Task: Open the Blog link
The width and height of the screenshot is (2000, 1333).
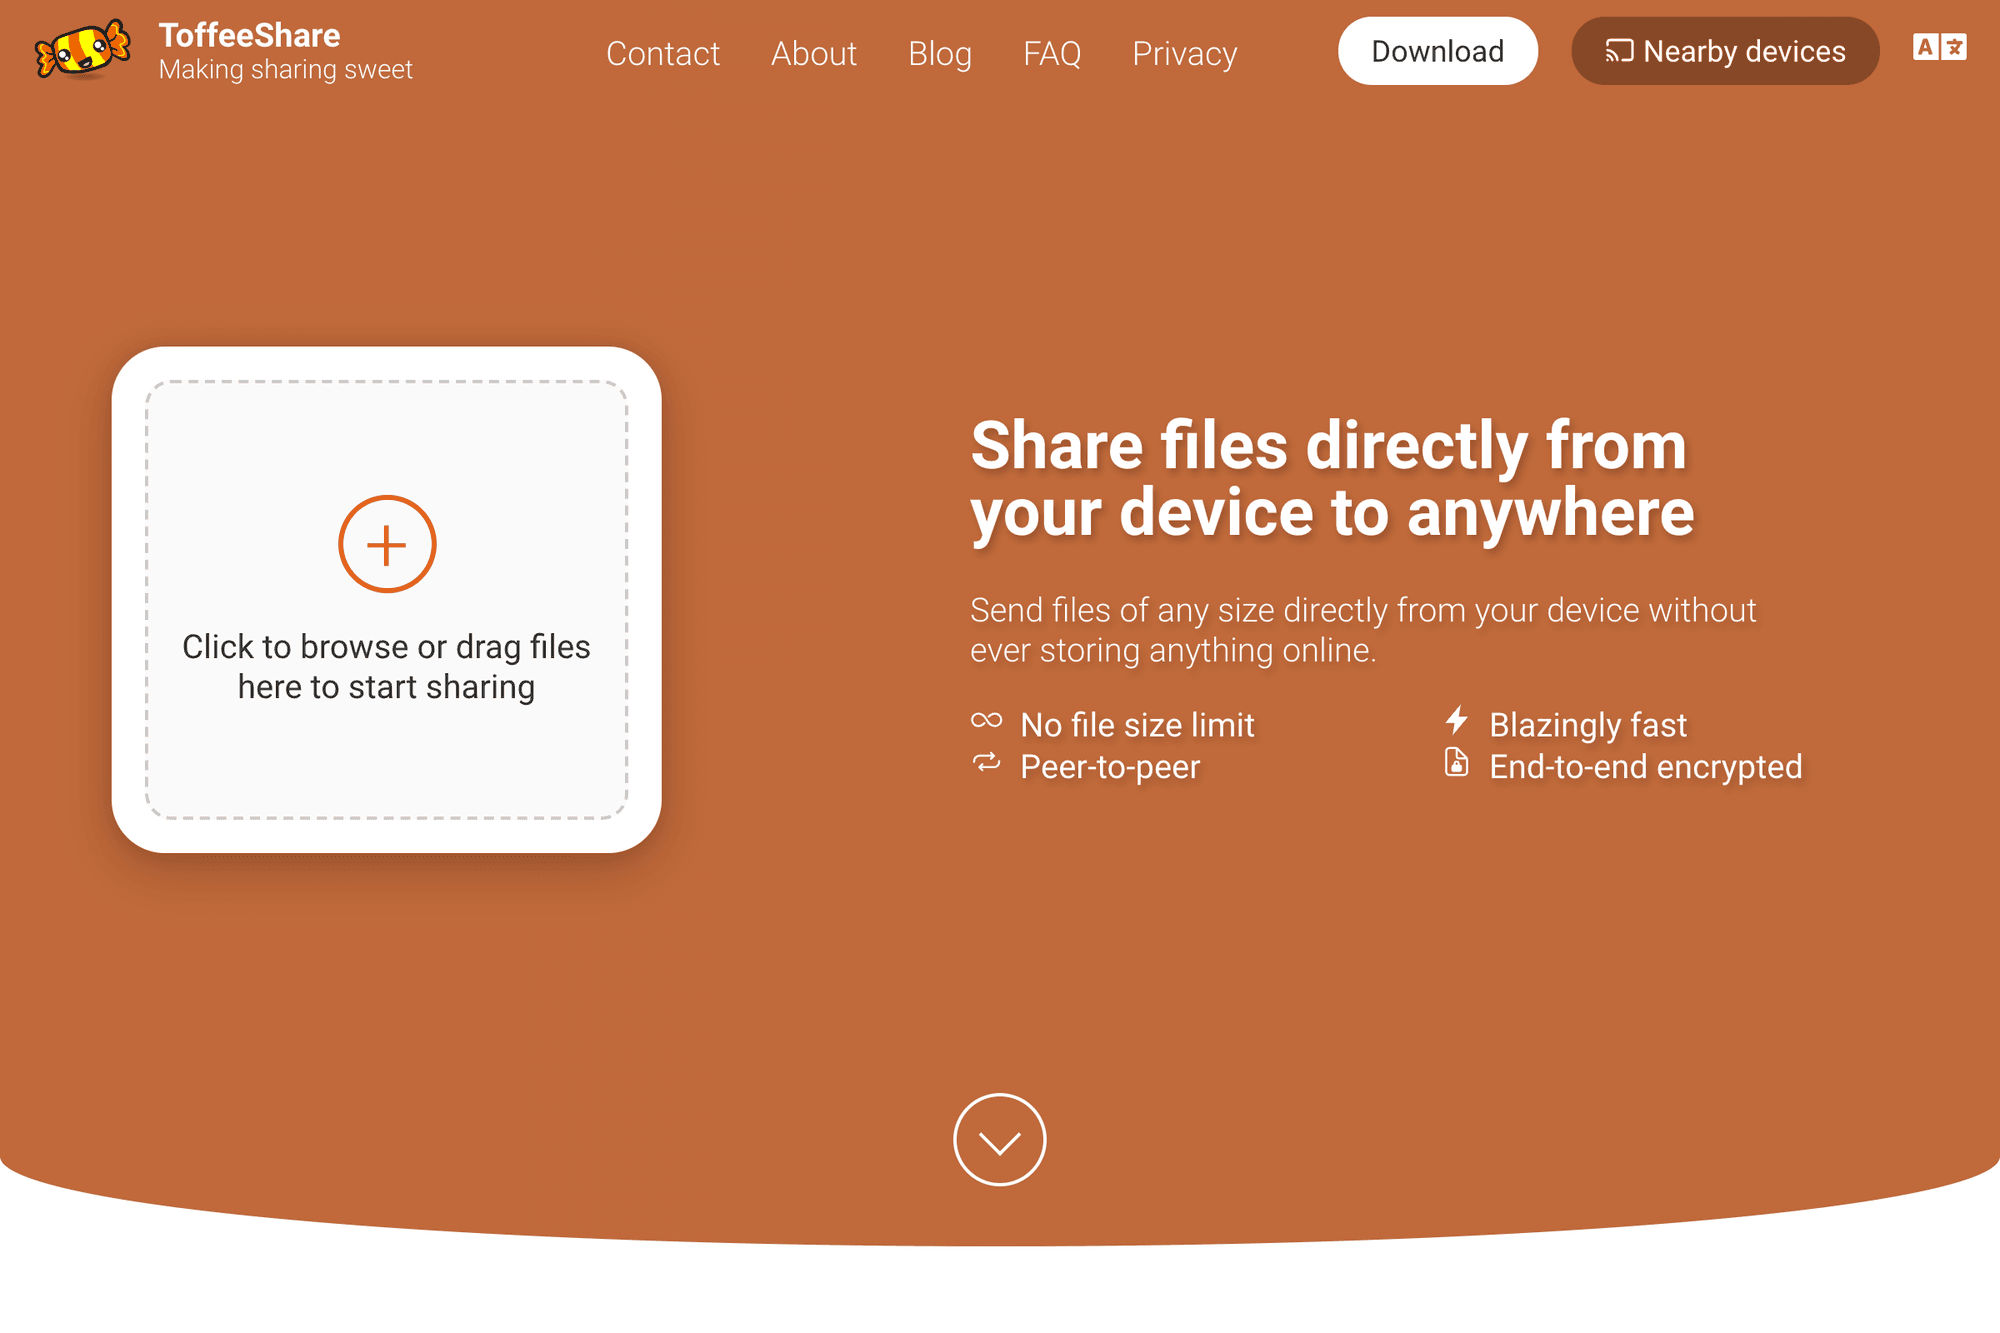Action: point(940,53)
